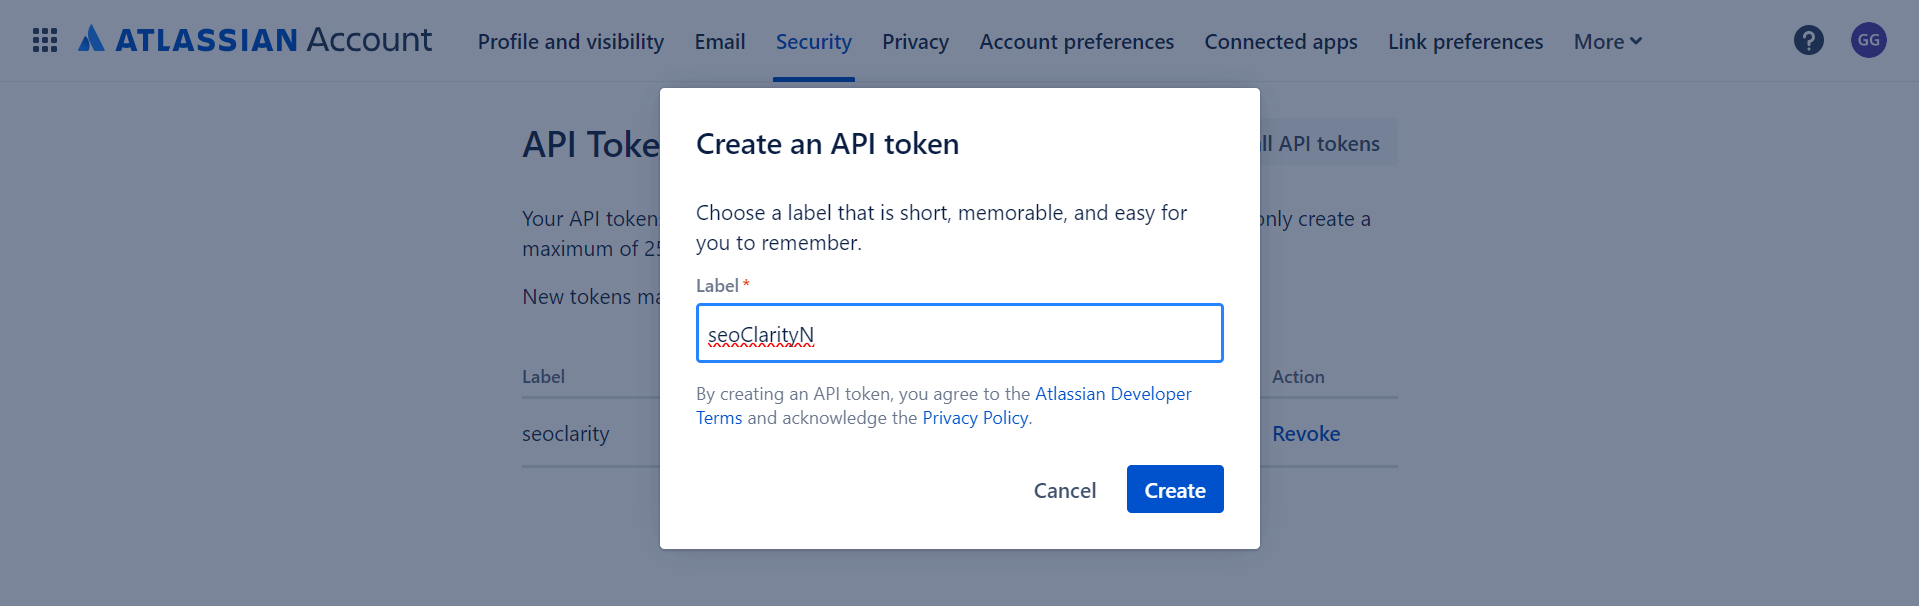Click the seoclarity token label in the table
The image size is (1919, 606).
(x=565, y=434)
